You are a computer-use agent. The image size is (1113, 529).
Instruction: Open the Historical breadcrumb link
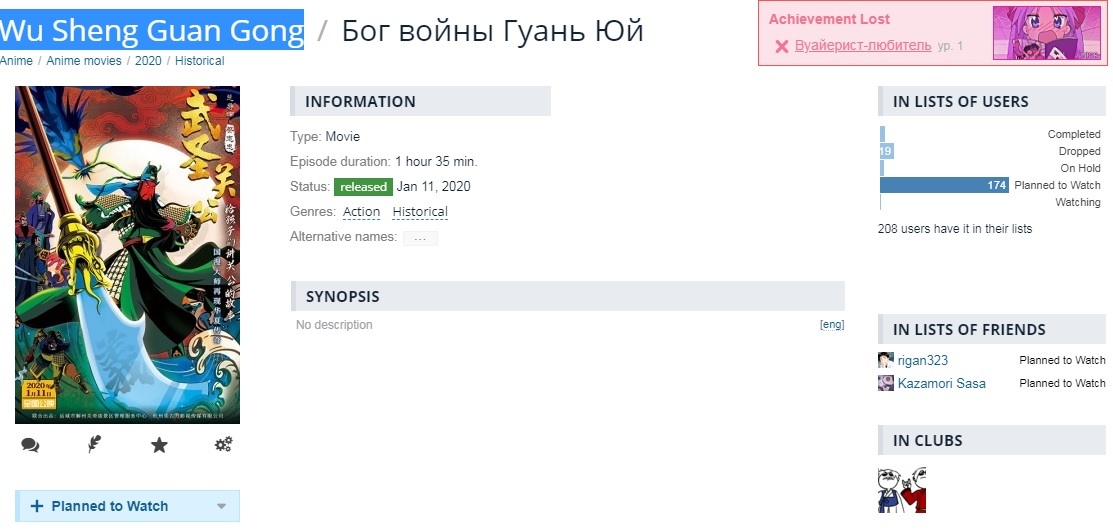tap(199, 61)
